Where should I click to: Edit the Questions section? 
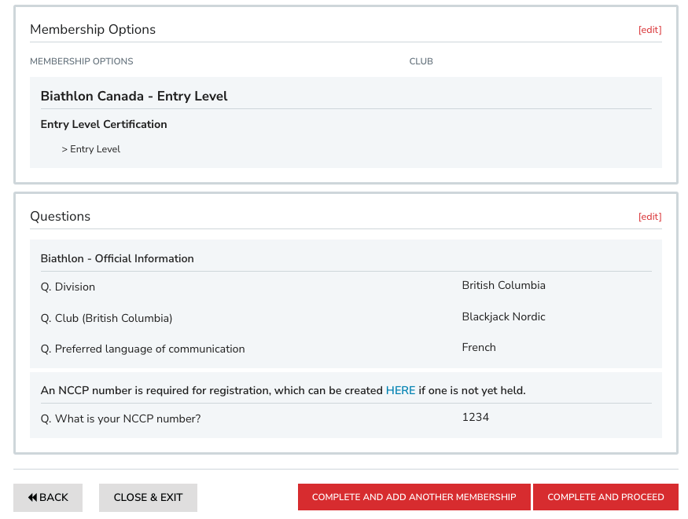coord(649,217)
